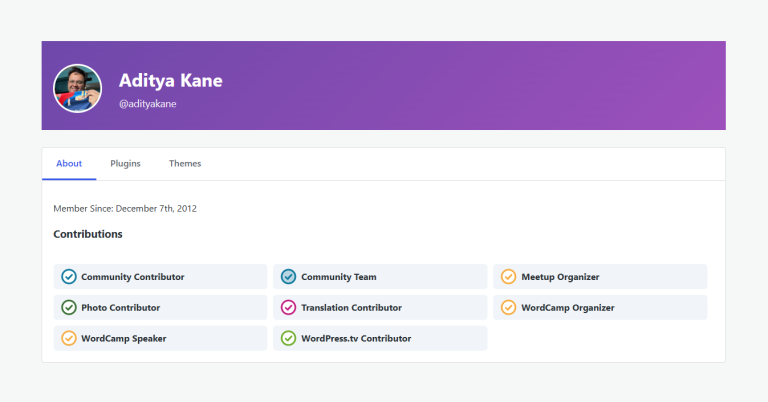Screen dimensions: 768x402
Task: Click the WordCamp Speaker badge icon
Action: [69, 338]
